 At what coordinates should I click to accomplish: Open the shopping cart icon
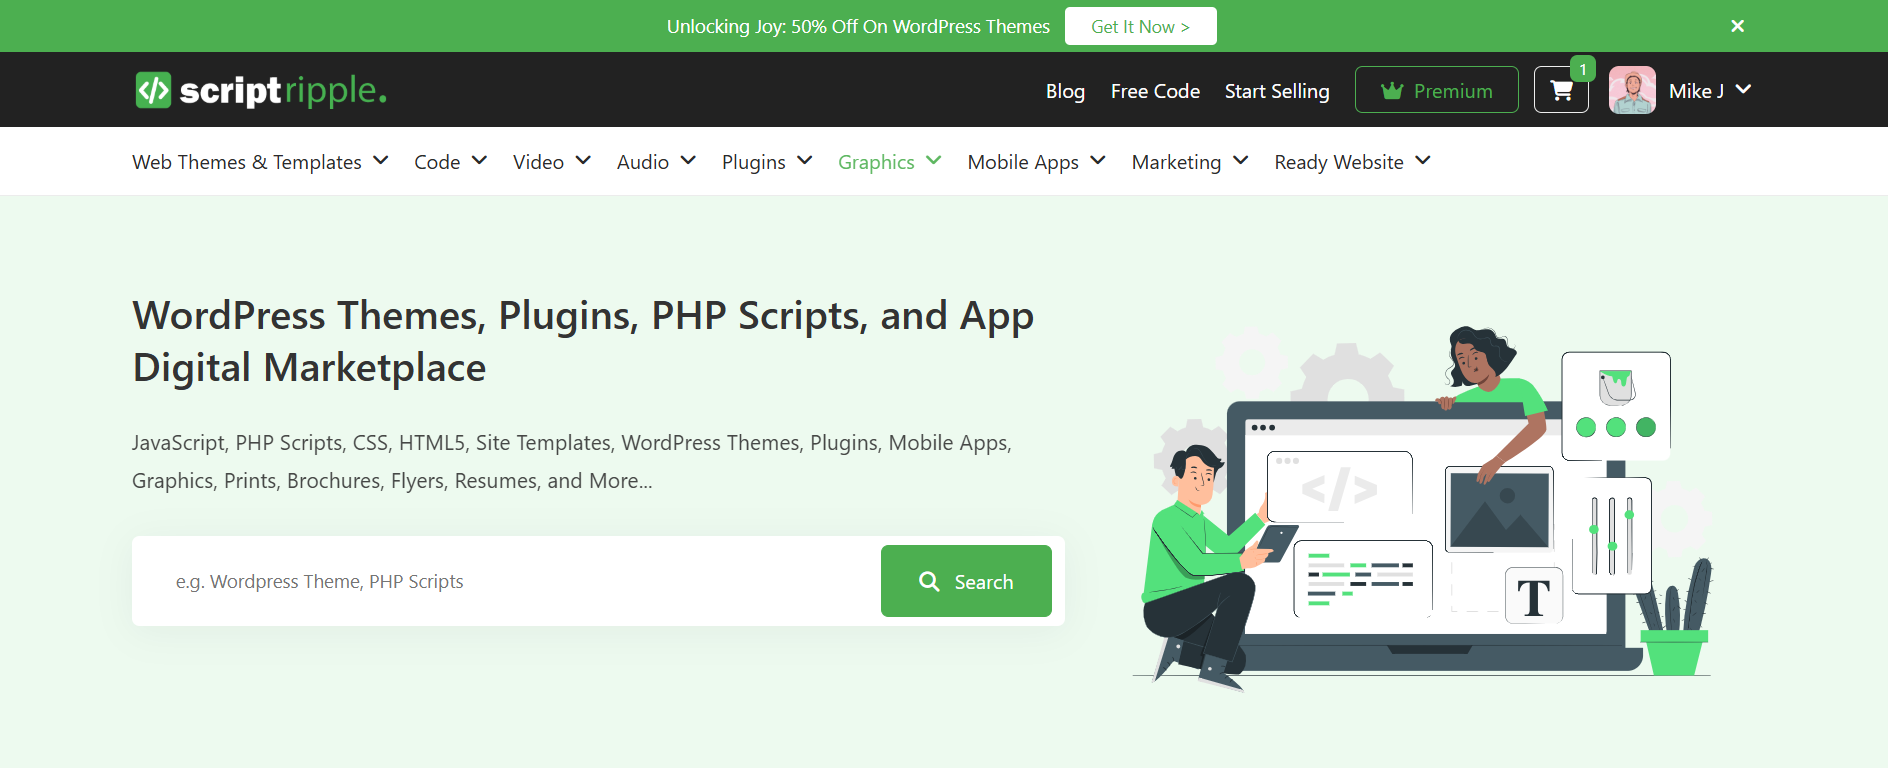[1561, 90]
